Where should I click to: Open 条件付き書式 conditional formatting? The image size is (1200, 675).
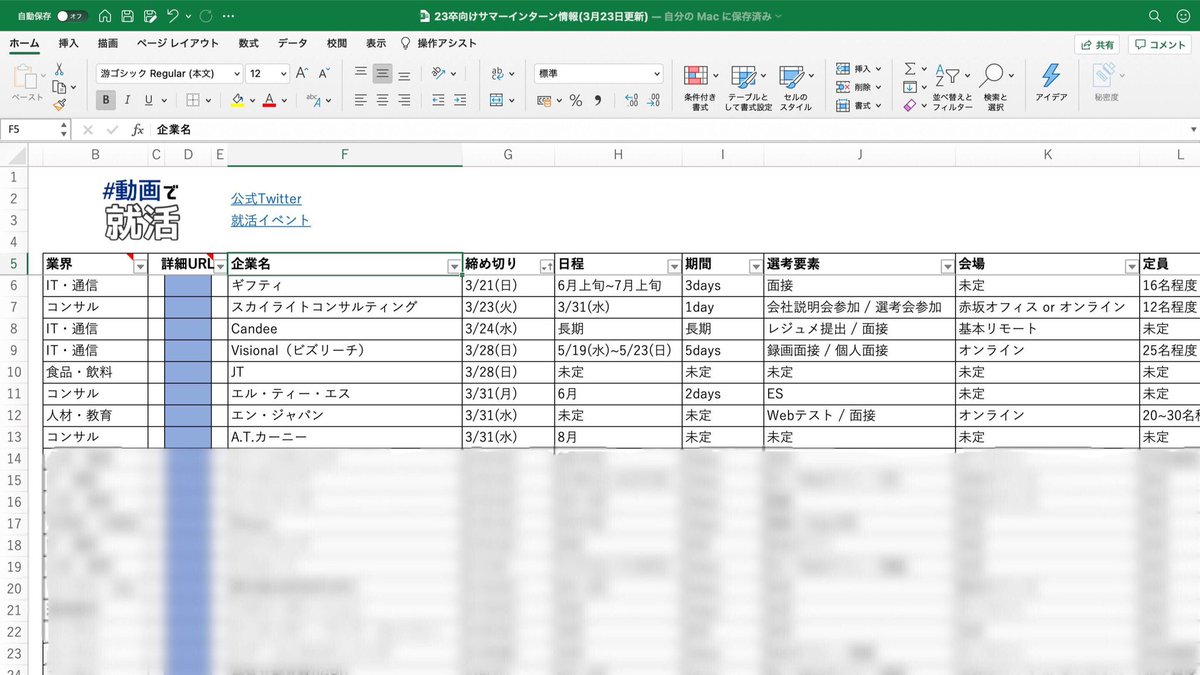(702, 88)
